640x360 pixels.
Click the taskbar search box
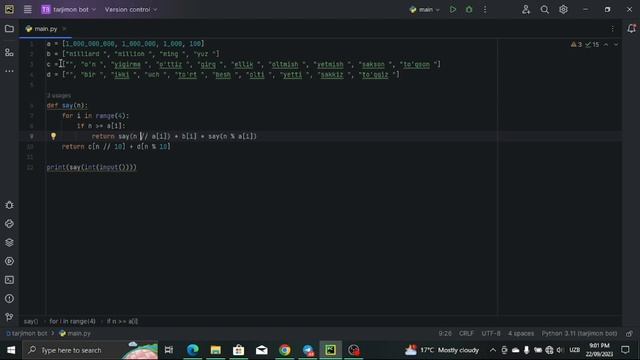click(91, 350)
